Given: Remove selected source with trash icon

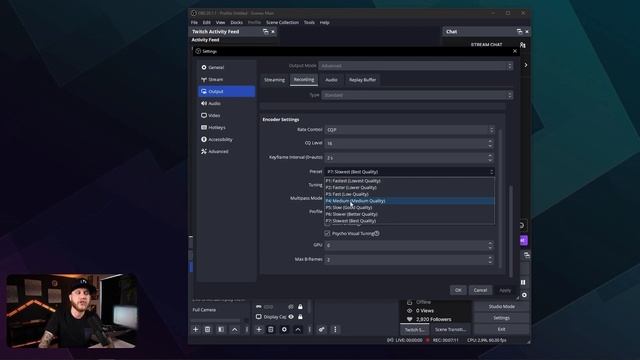Looking at the screenshot, I should (x=271, y=329).
